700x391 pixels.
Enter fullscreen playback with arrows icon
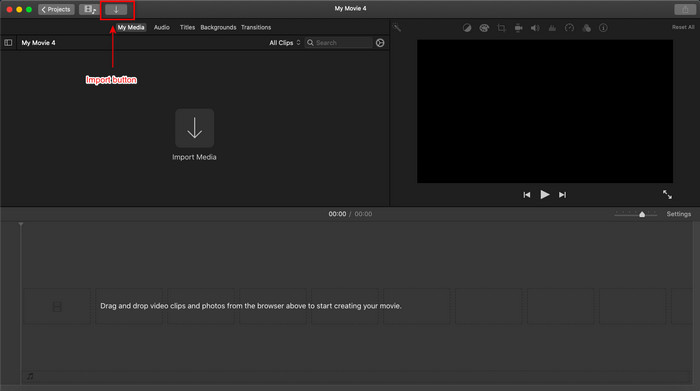pyautogui.click(x=667, y=194)
